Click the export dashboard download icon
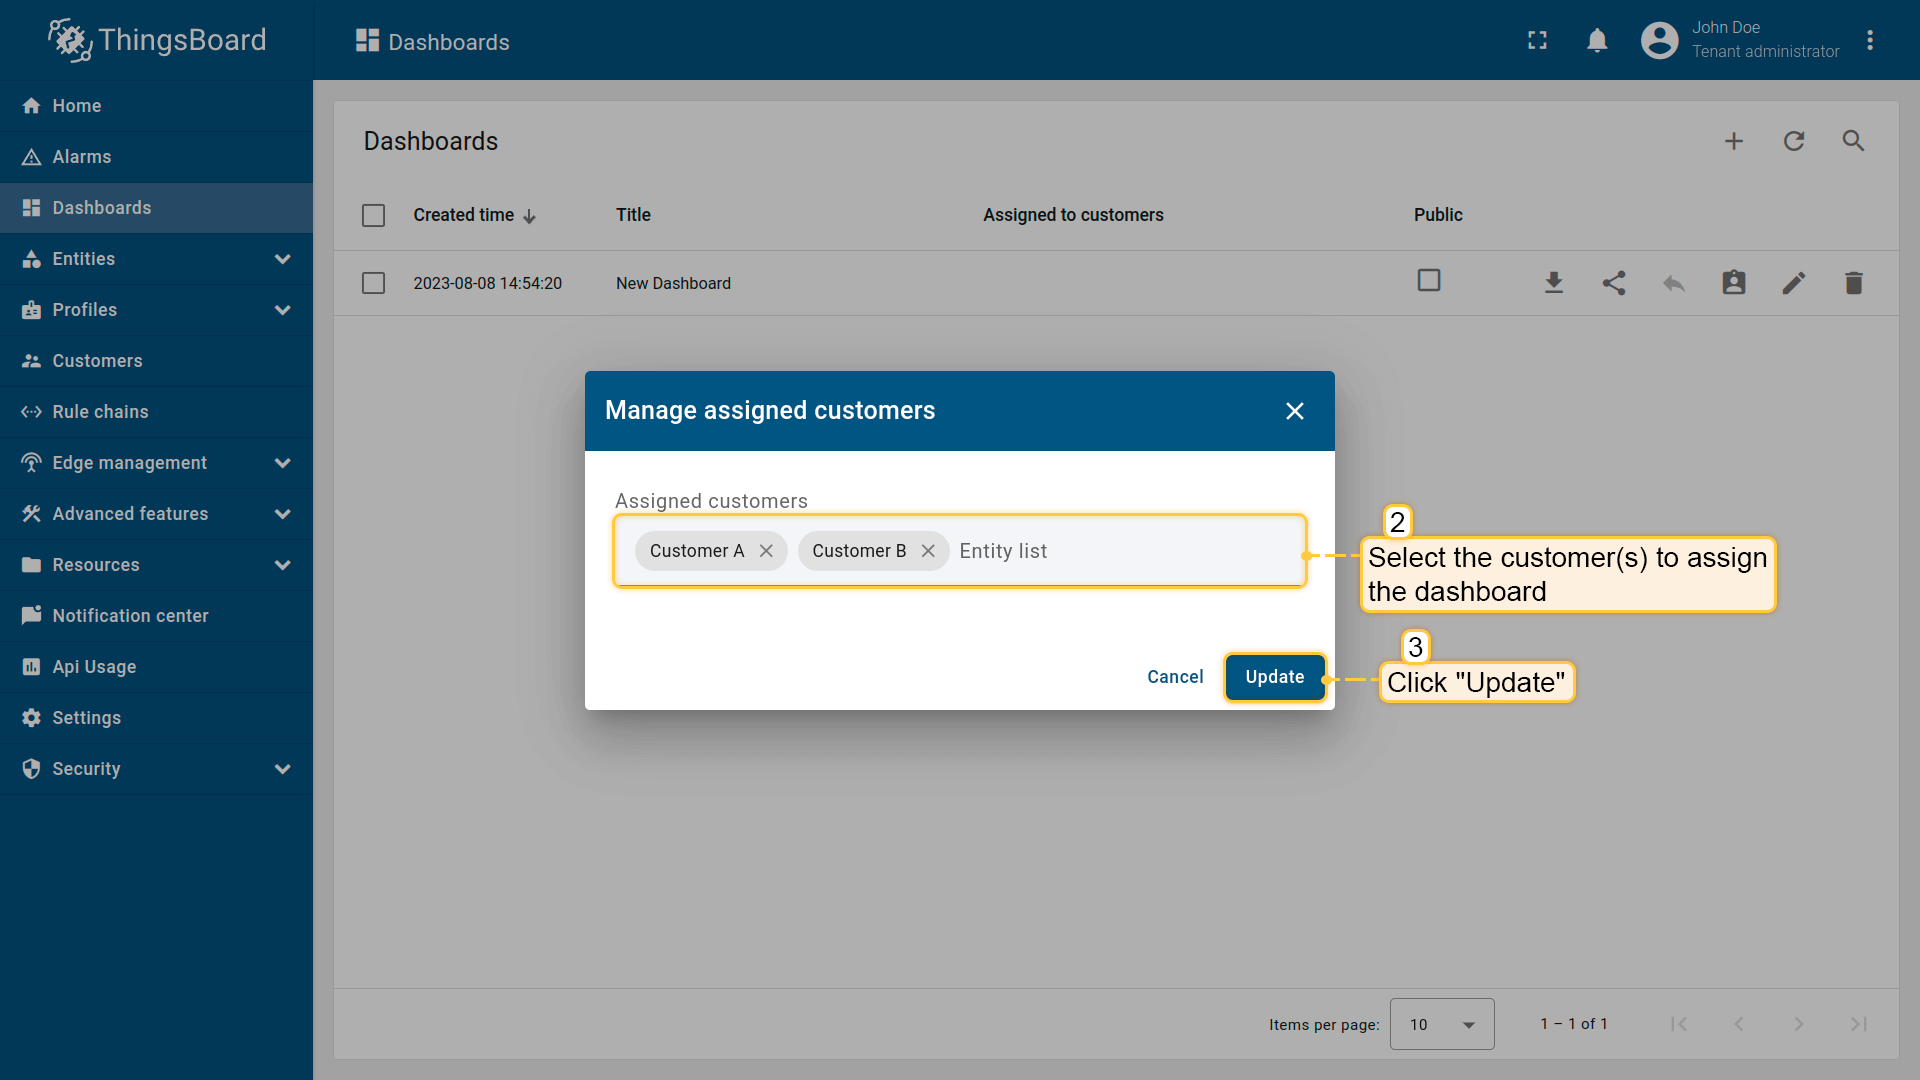 [x=1553, y=283]
